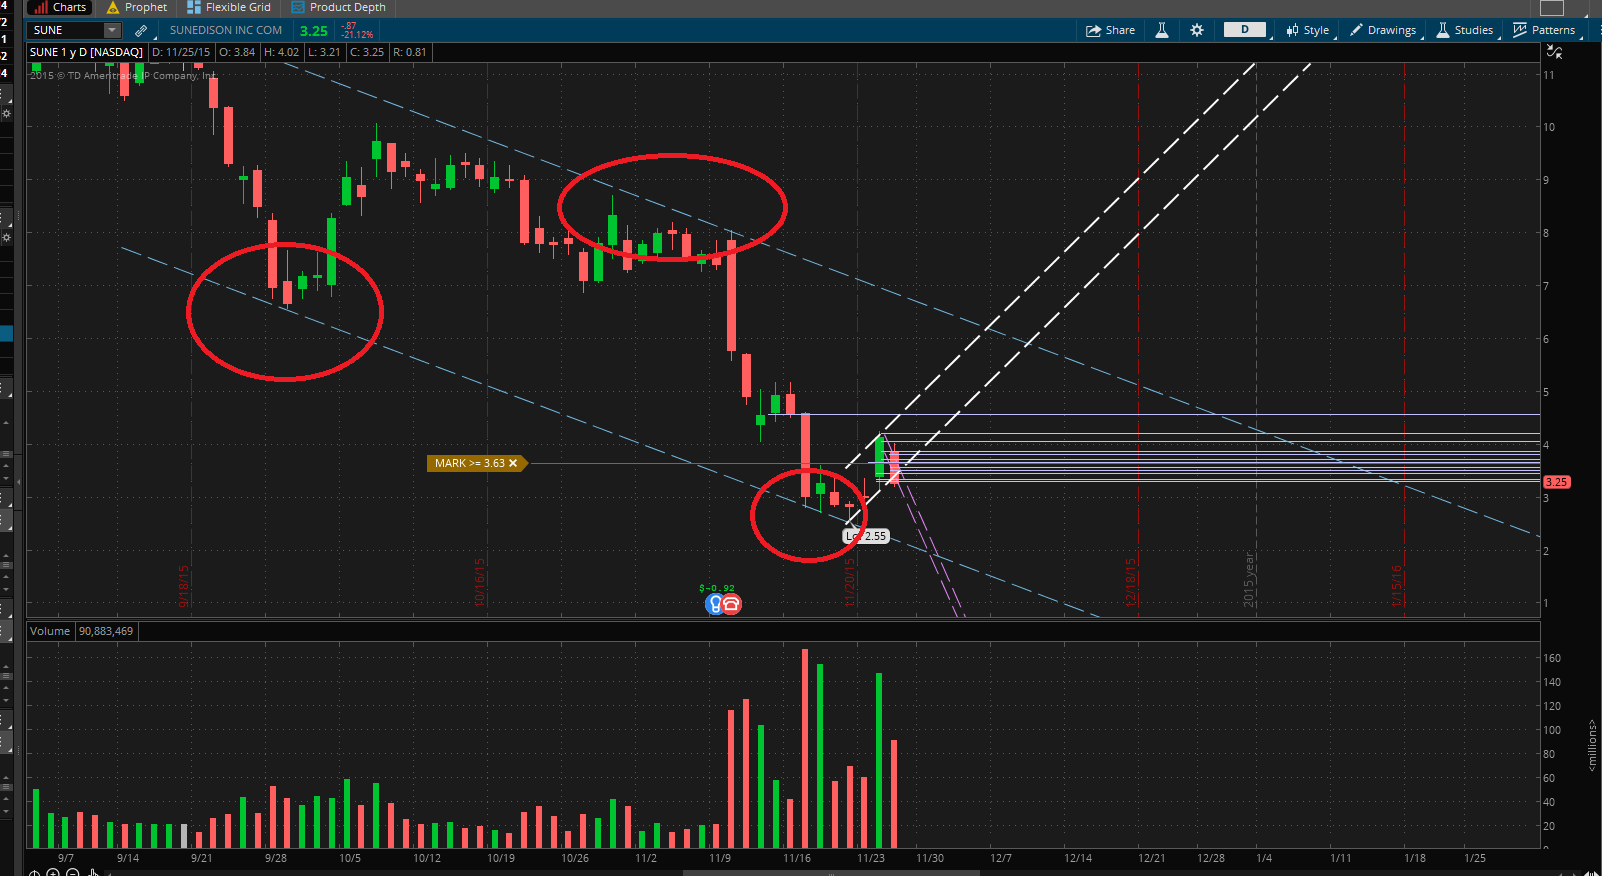Click the C: 3.25 close price readout
1602x876 pixels.
[367, 52]
